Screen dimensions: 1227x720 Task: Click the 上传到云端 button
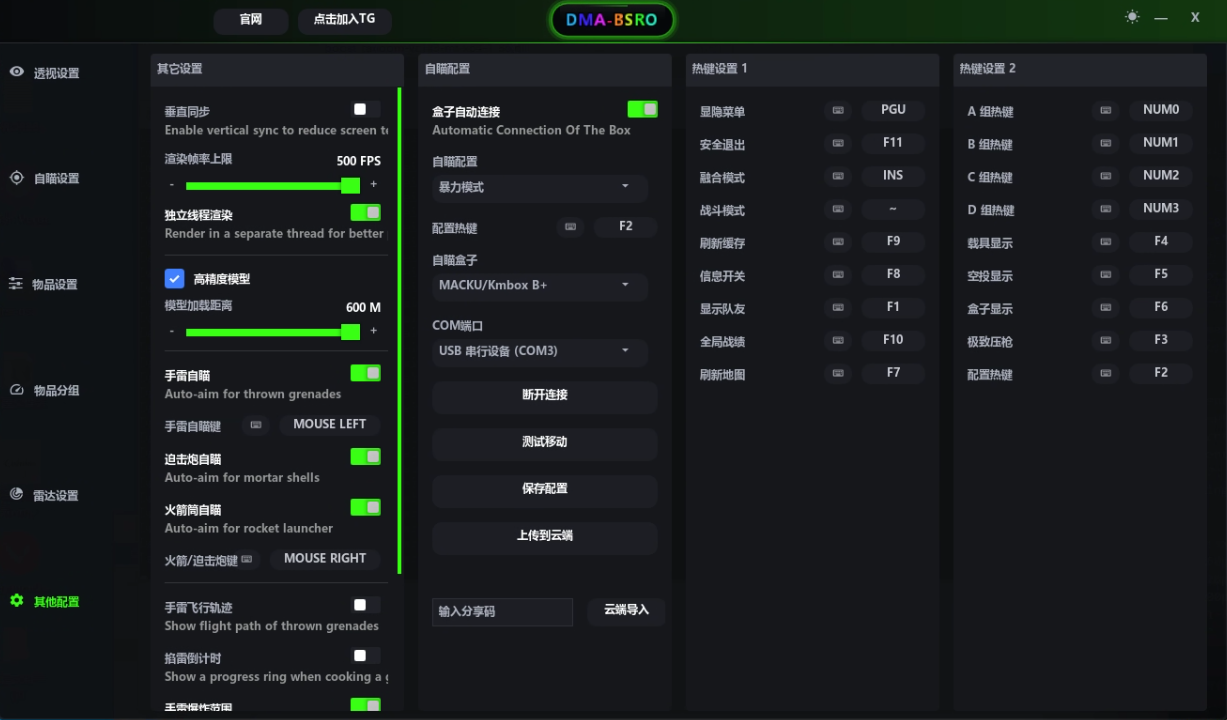pos(545,537)
